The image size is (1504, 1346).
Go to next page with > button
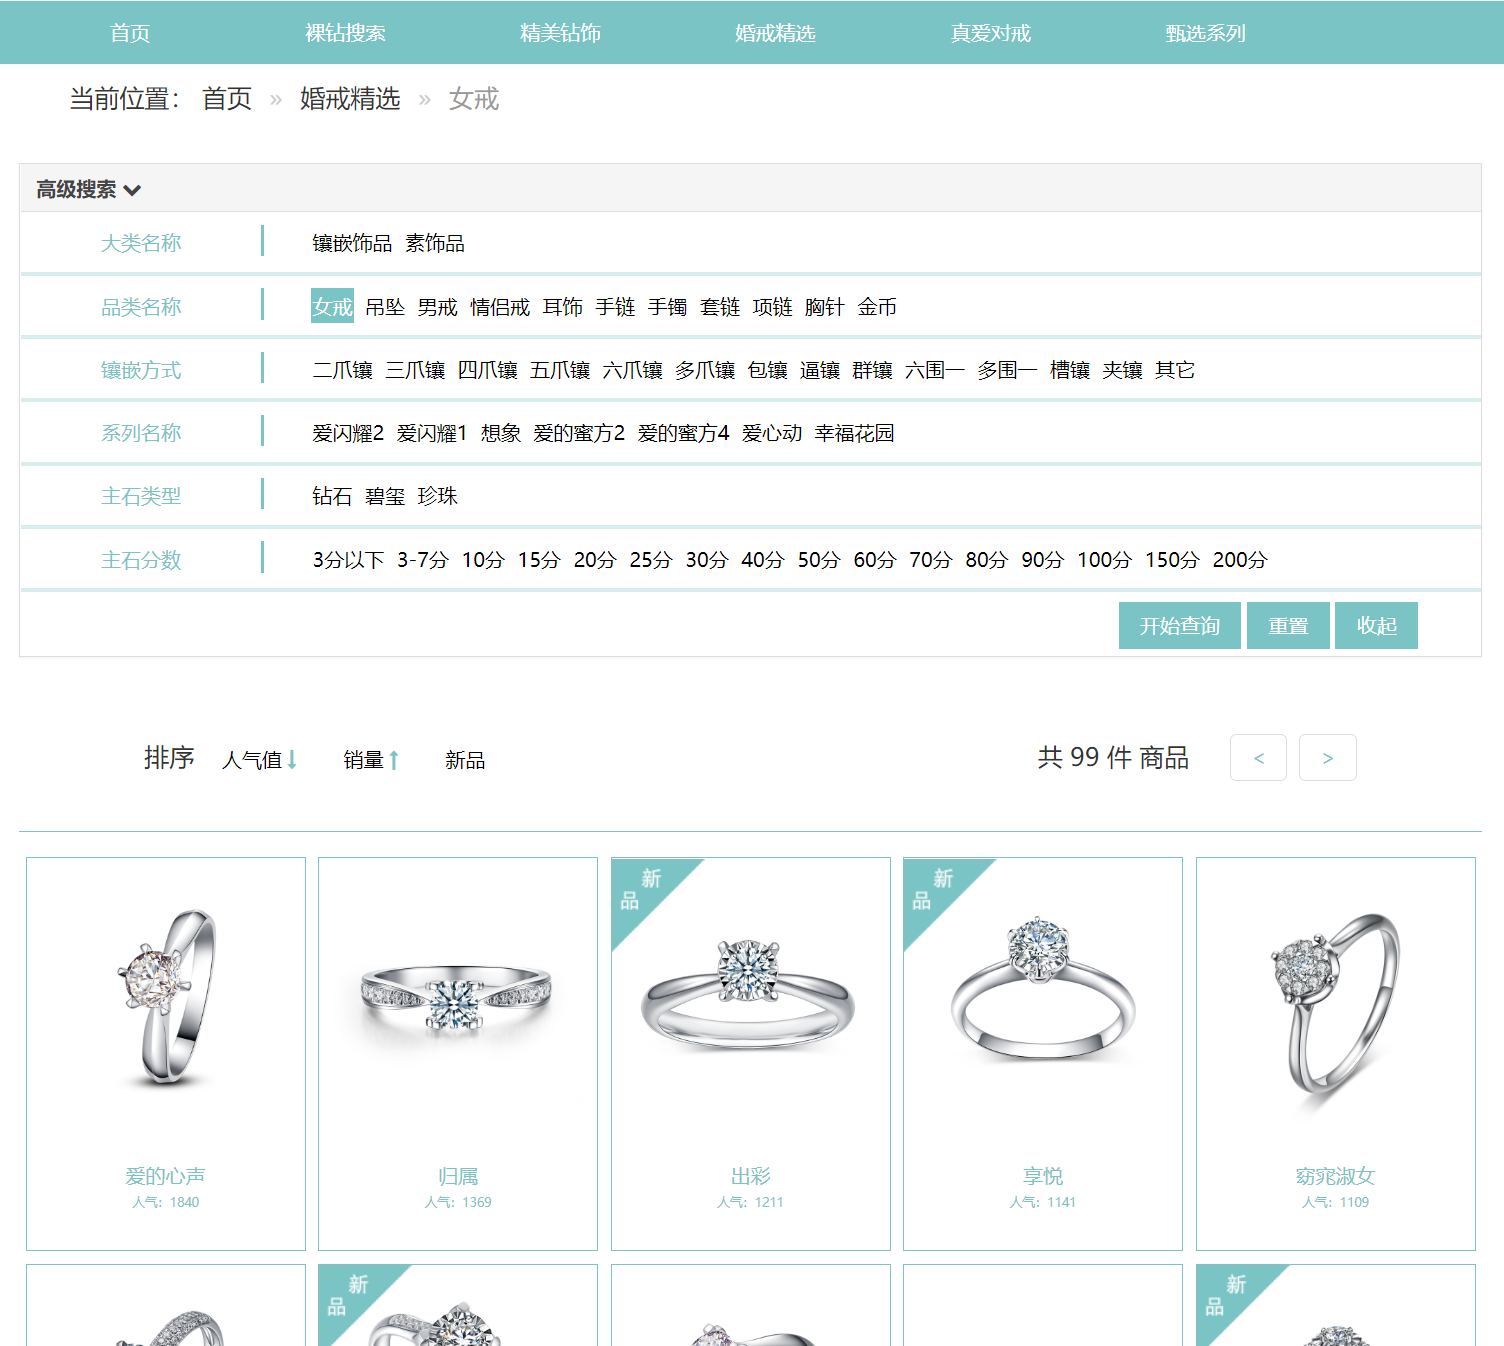1328,758
